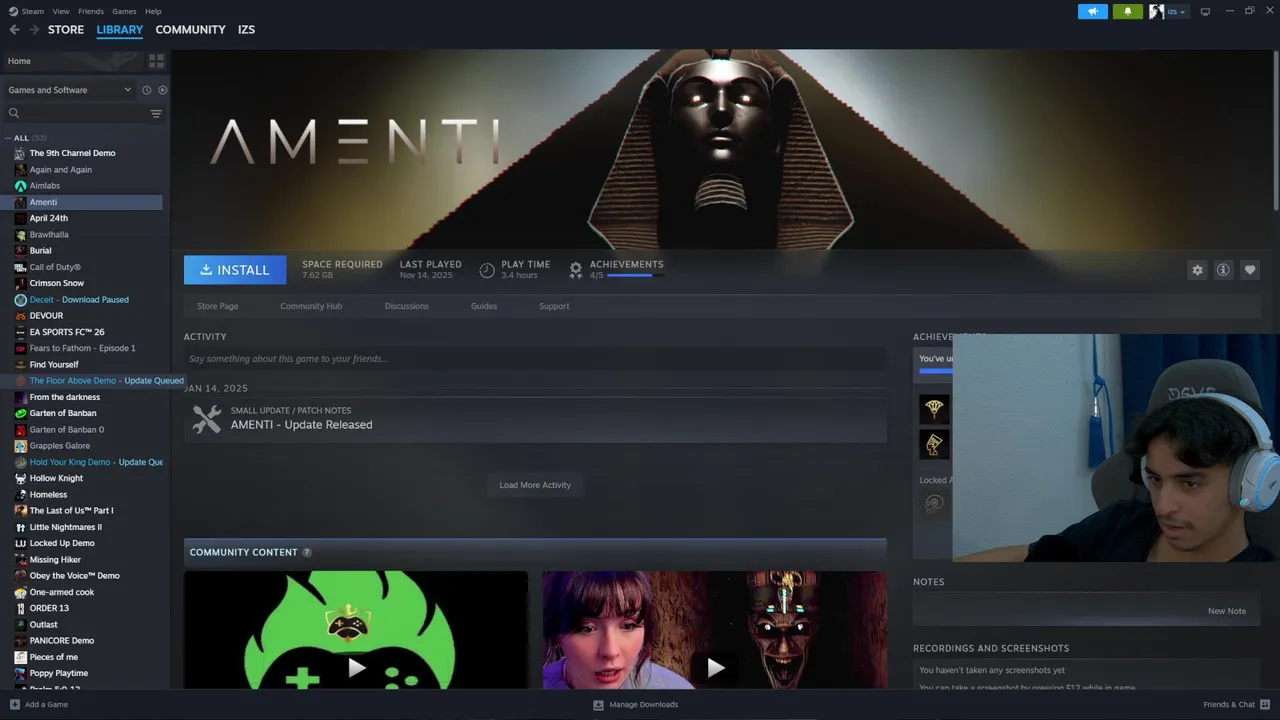Click the main page vertical scrollbar
The width and height of the screenshot is (1280, 720).
1275,130
